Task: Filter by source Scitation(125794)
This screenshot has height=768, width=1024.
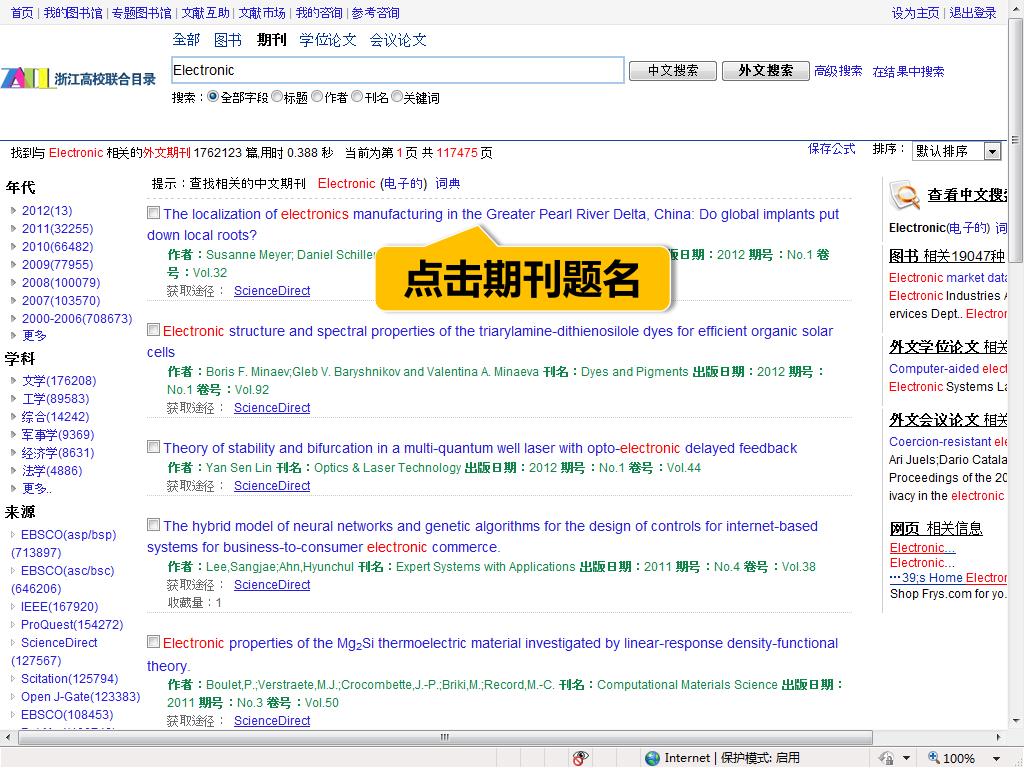Action: 69,679
